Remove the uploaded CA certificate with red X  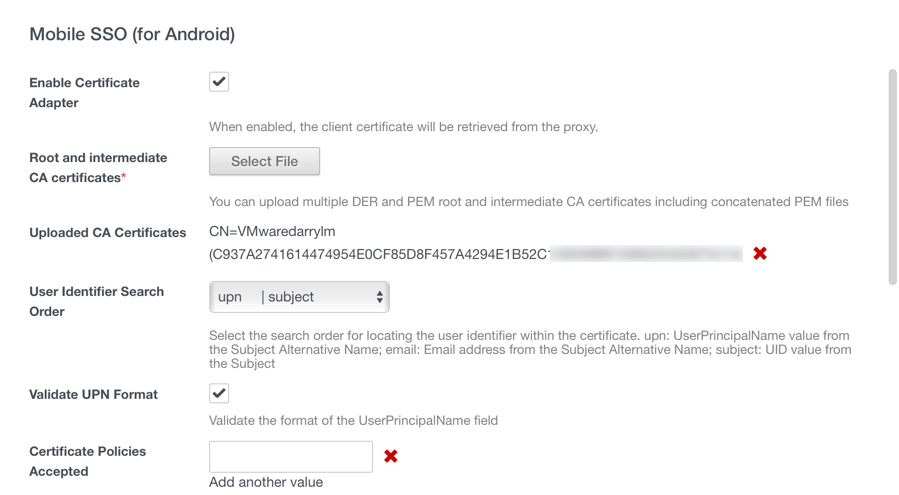(760, 253)
